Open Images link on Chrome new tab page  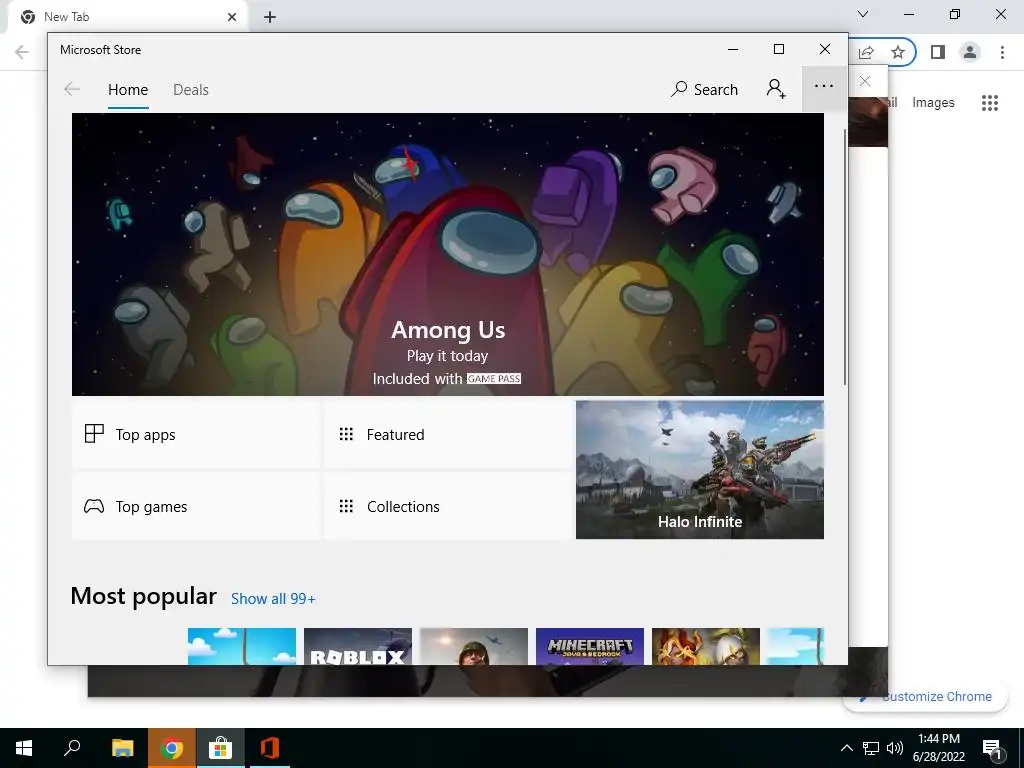pyautogui.click(x=933, y=103)
